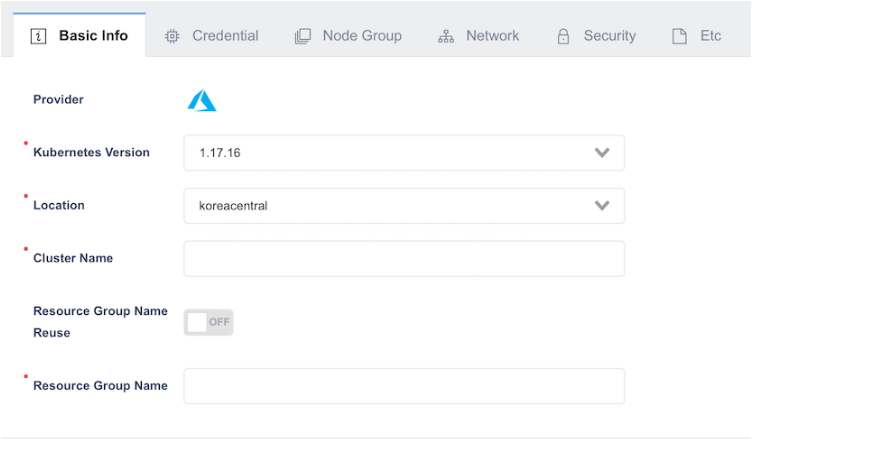Open the Node Group tab
895x473 pixels.
(x=348, y=36)
